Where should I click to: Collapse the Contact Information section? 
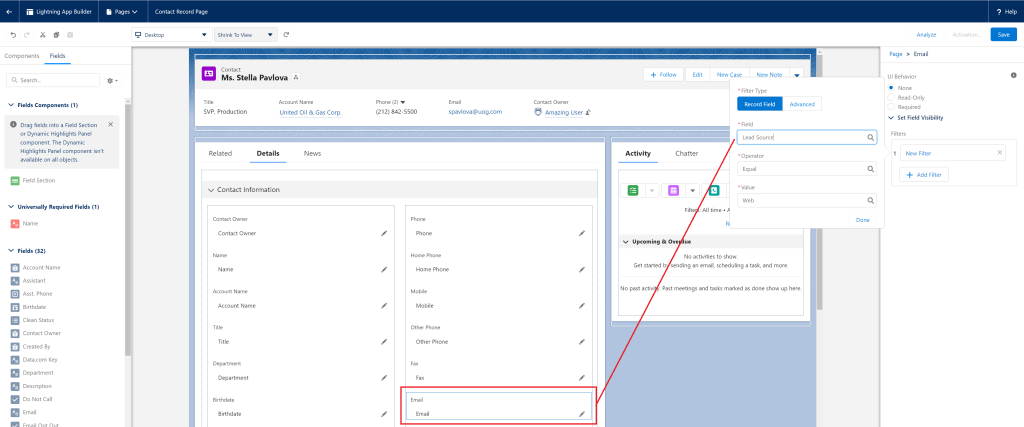tap(211, 190)
